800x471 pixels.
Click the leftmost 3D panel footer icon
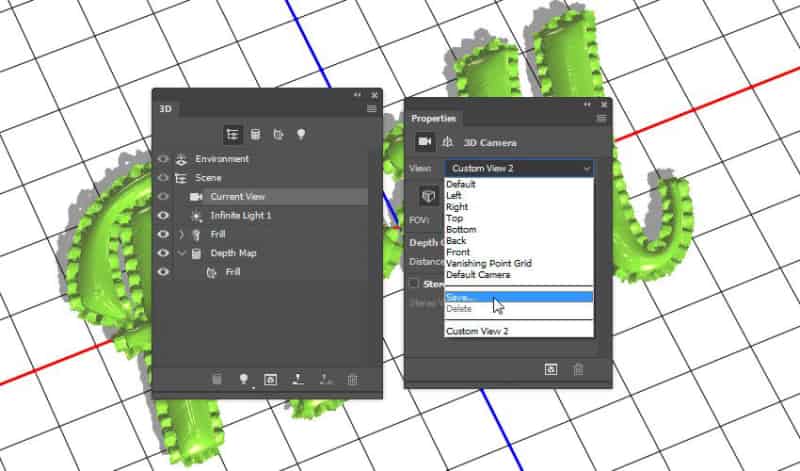point(217,379)
